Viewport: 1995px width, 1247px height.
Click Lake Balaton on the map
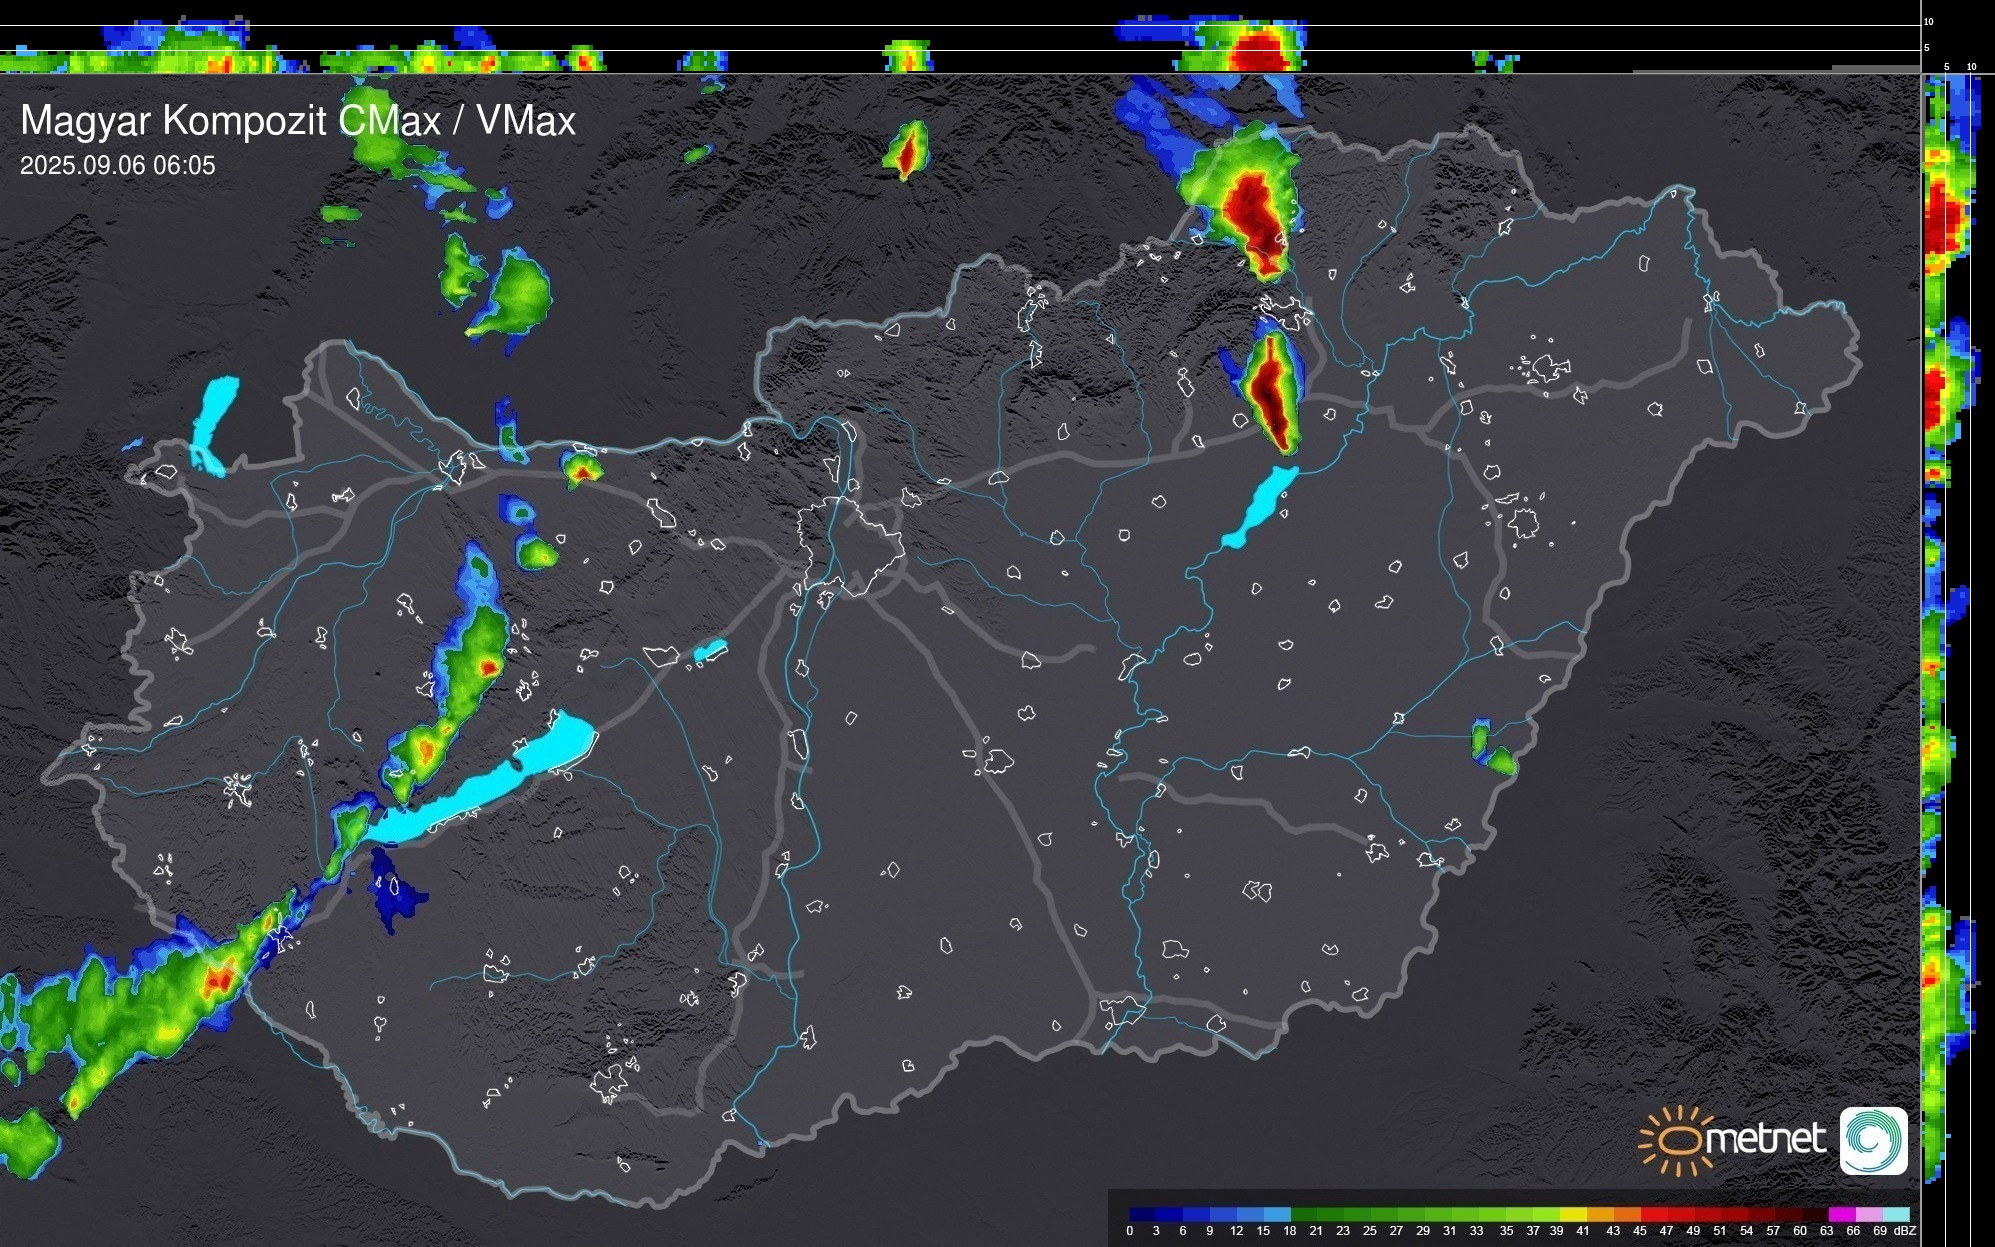click(480, 788)
